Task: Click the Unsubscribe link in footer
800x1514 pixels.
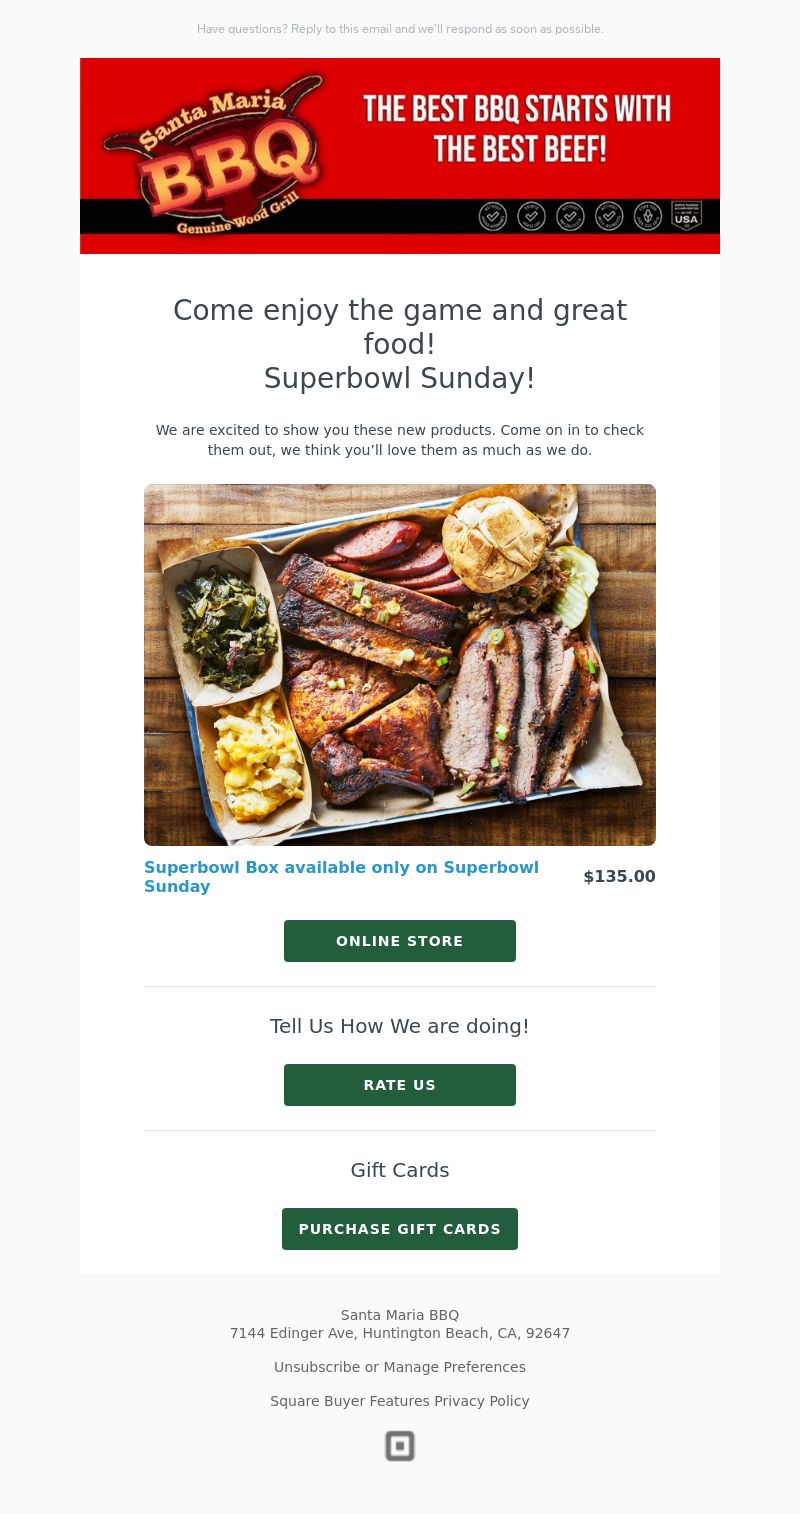Action: point(317,1367)
